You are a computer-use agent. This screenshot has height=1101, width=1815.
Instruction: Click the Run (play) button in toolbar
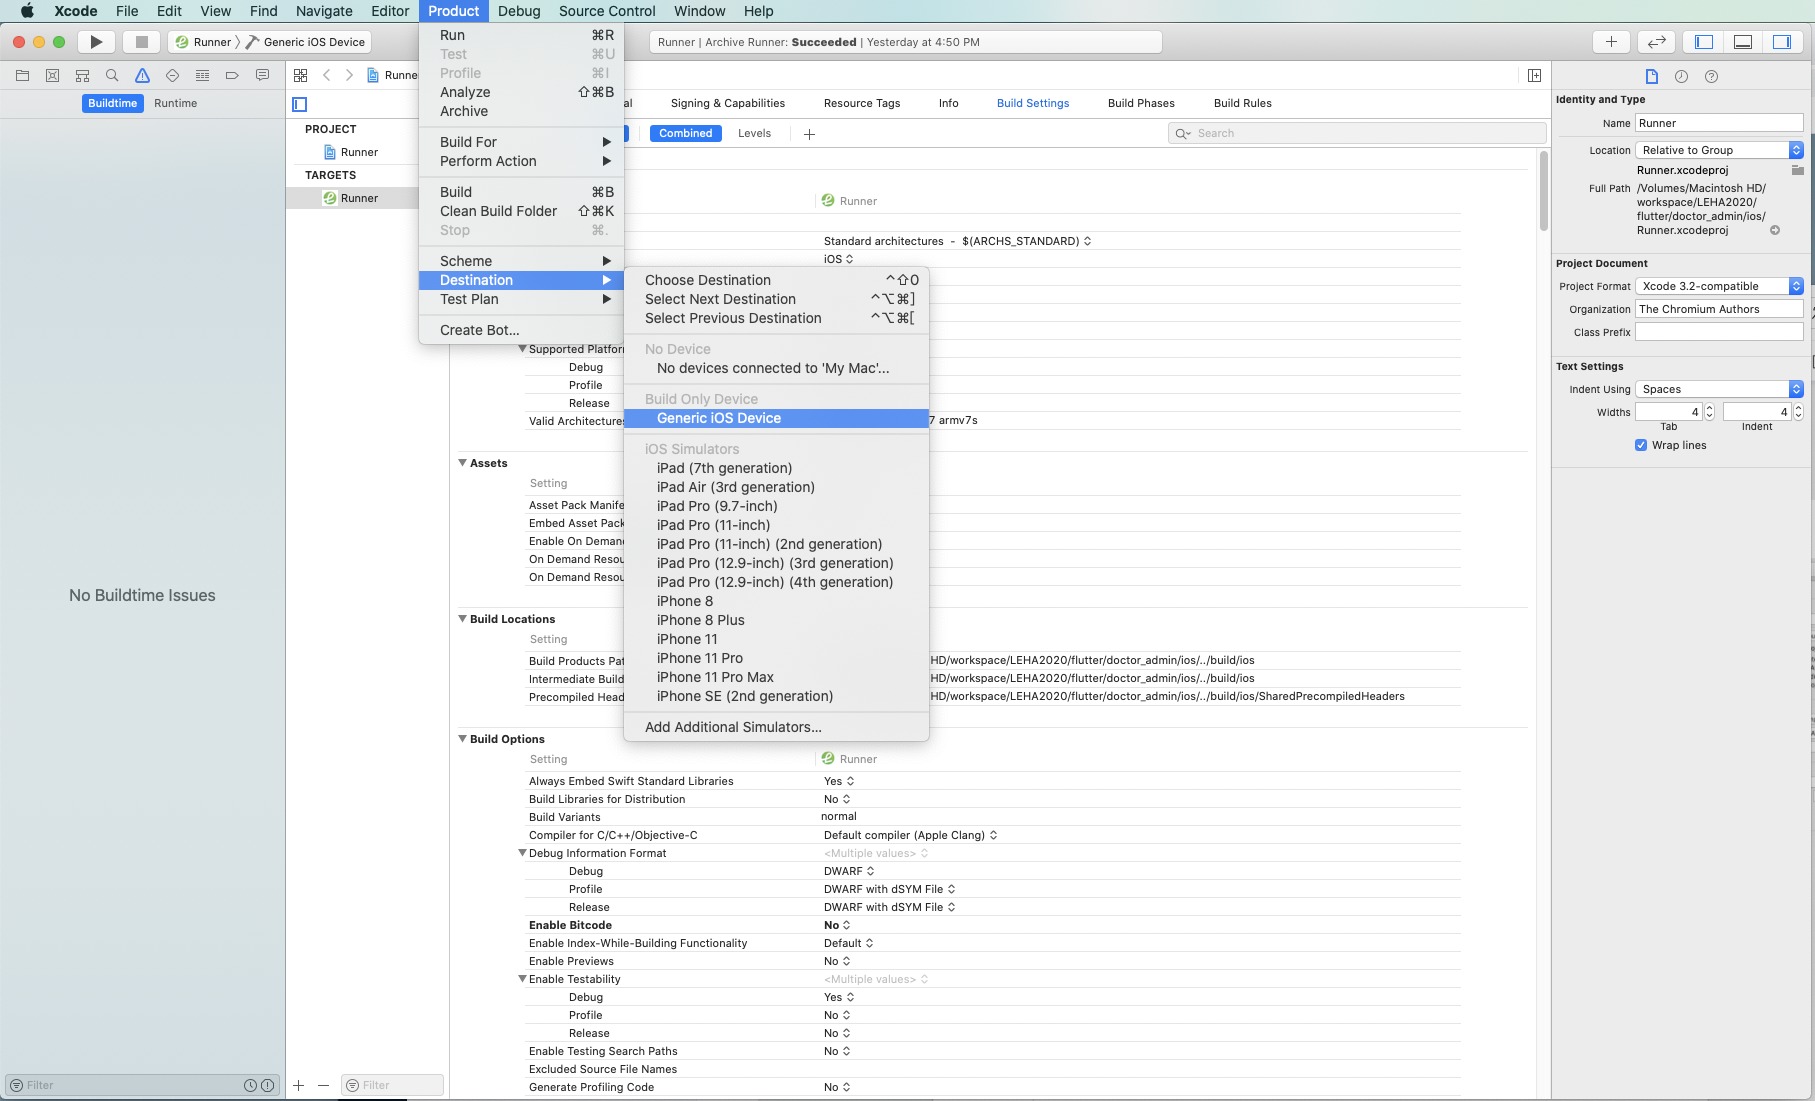(x=96, y=42)
